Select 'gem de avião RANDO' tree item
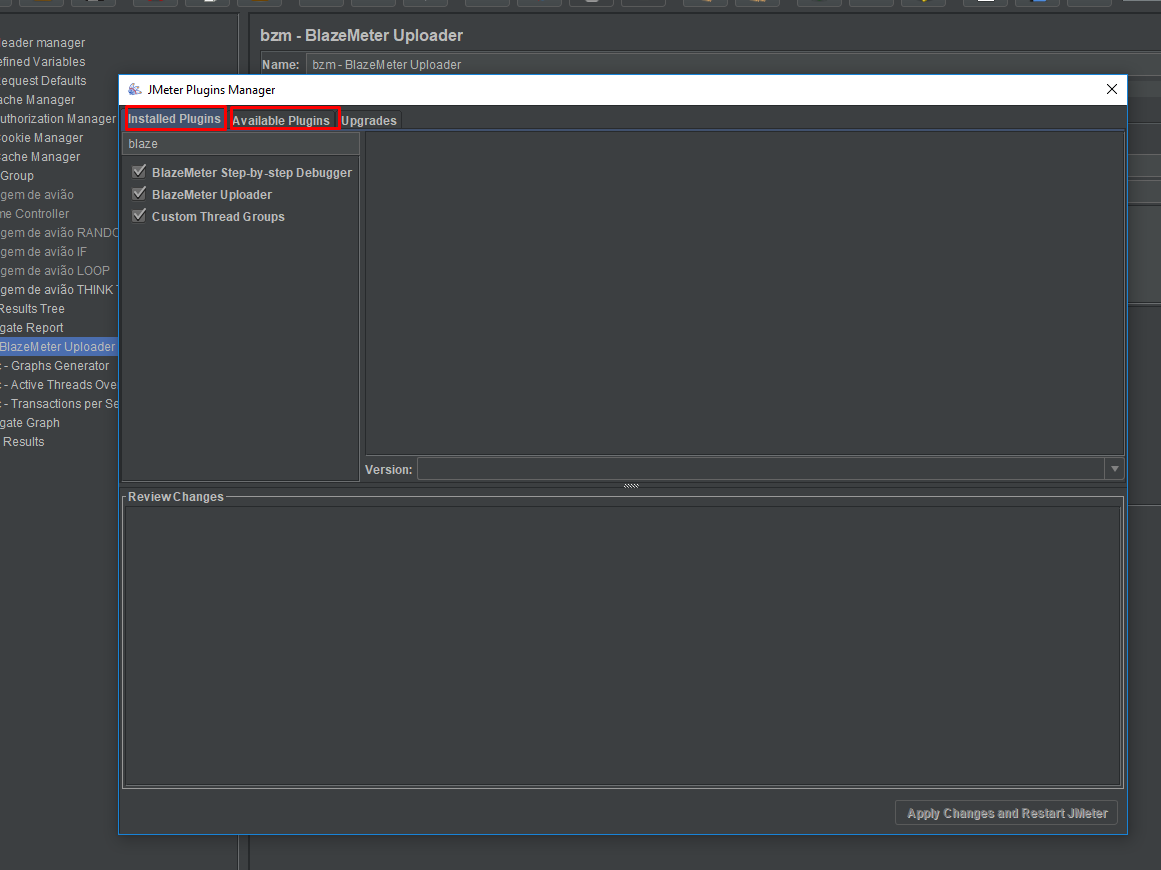This screenshot has height=870, width=1161. (x=59, y=233)
